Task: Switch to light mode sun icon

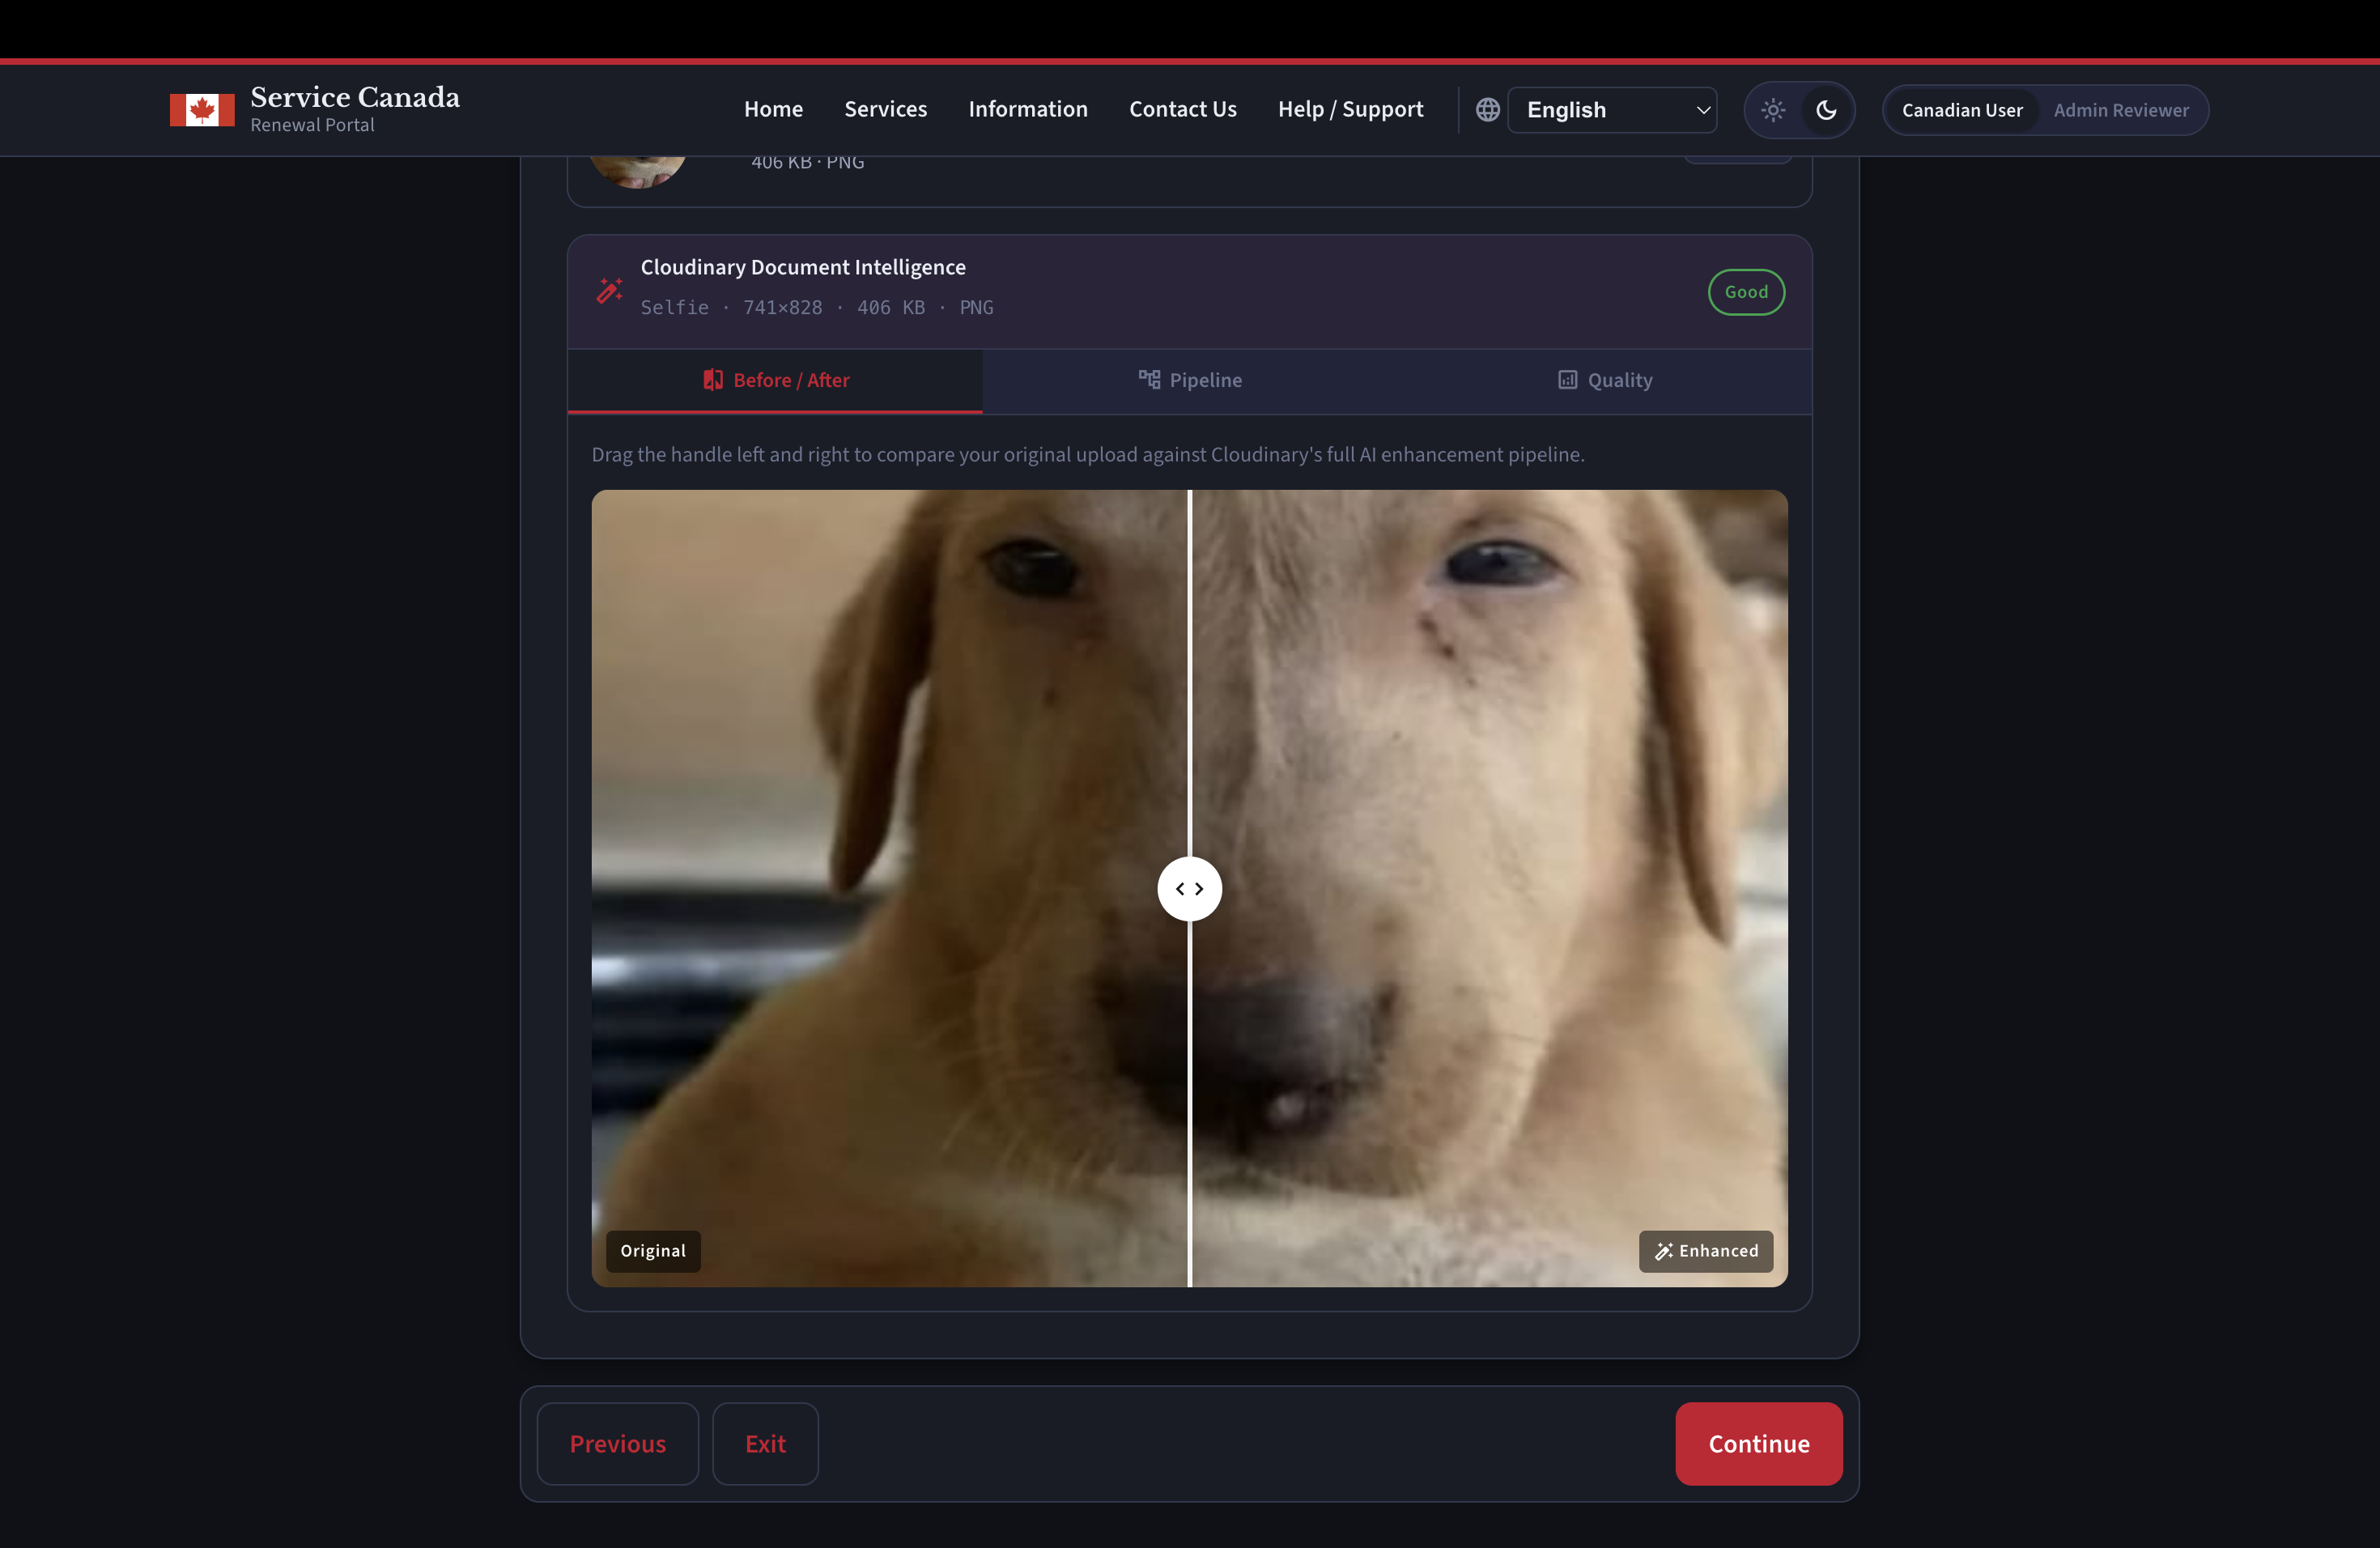Action: coord(1773,110)
